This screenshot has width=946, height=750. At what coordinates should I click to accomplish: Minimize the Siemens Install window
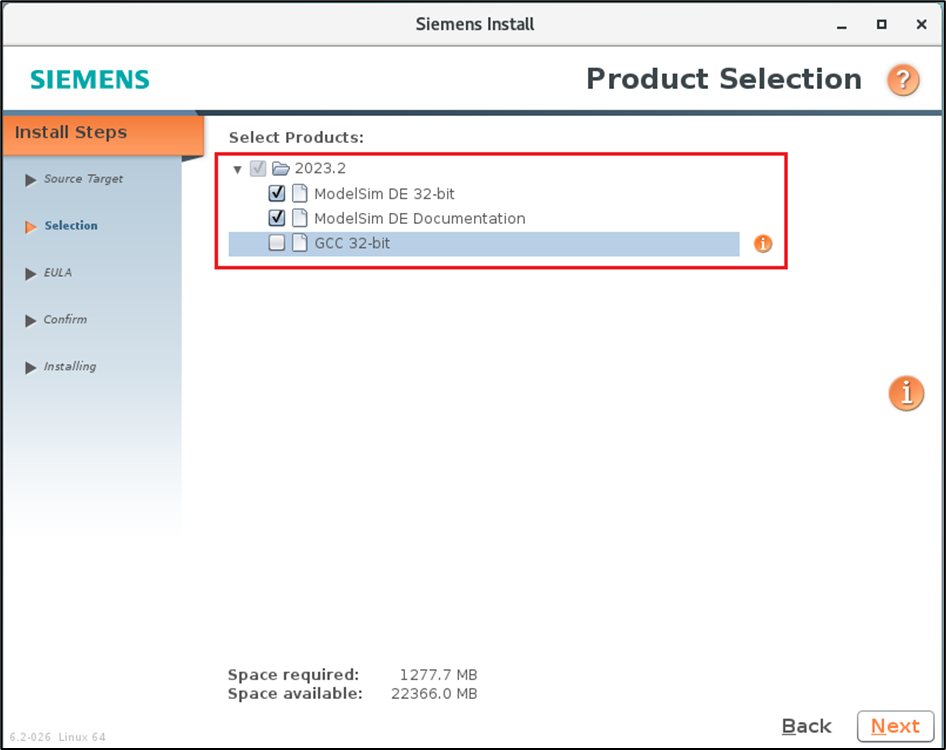(842, 25)
